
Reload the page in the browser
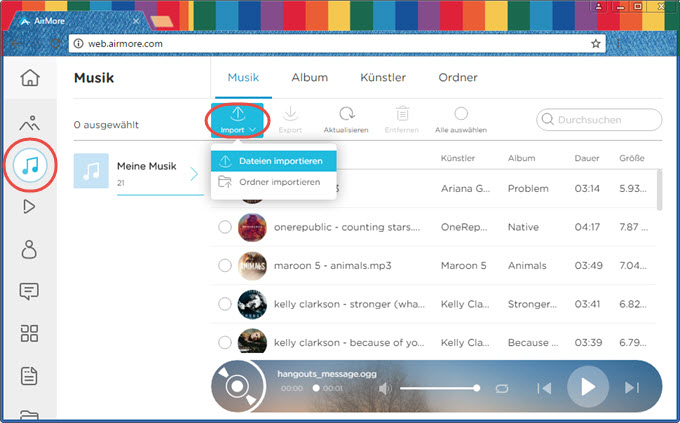55,43
